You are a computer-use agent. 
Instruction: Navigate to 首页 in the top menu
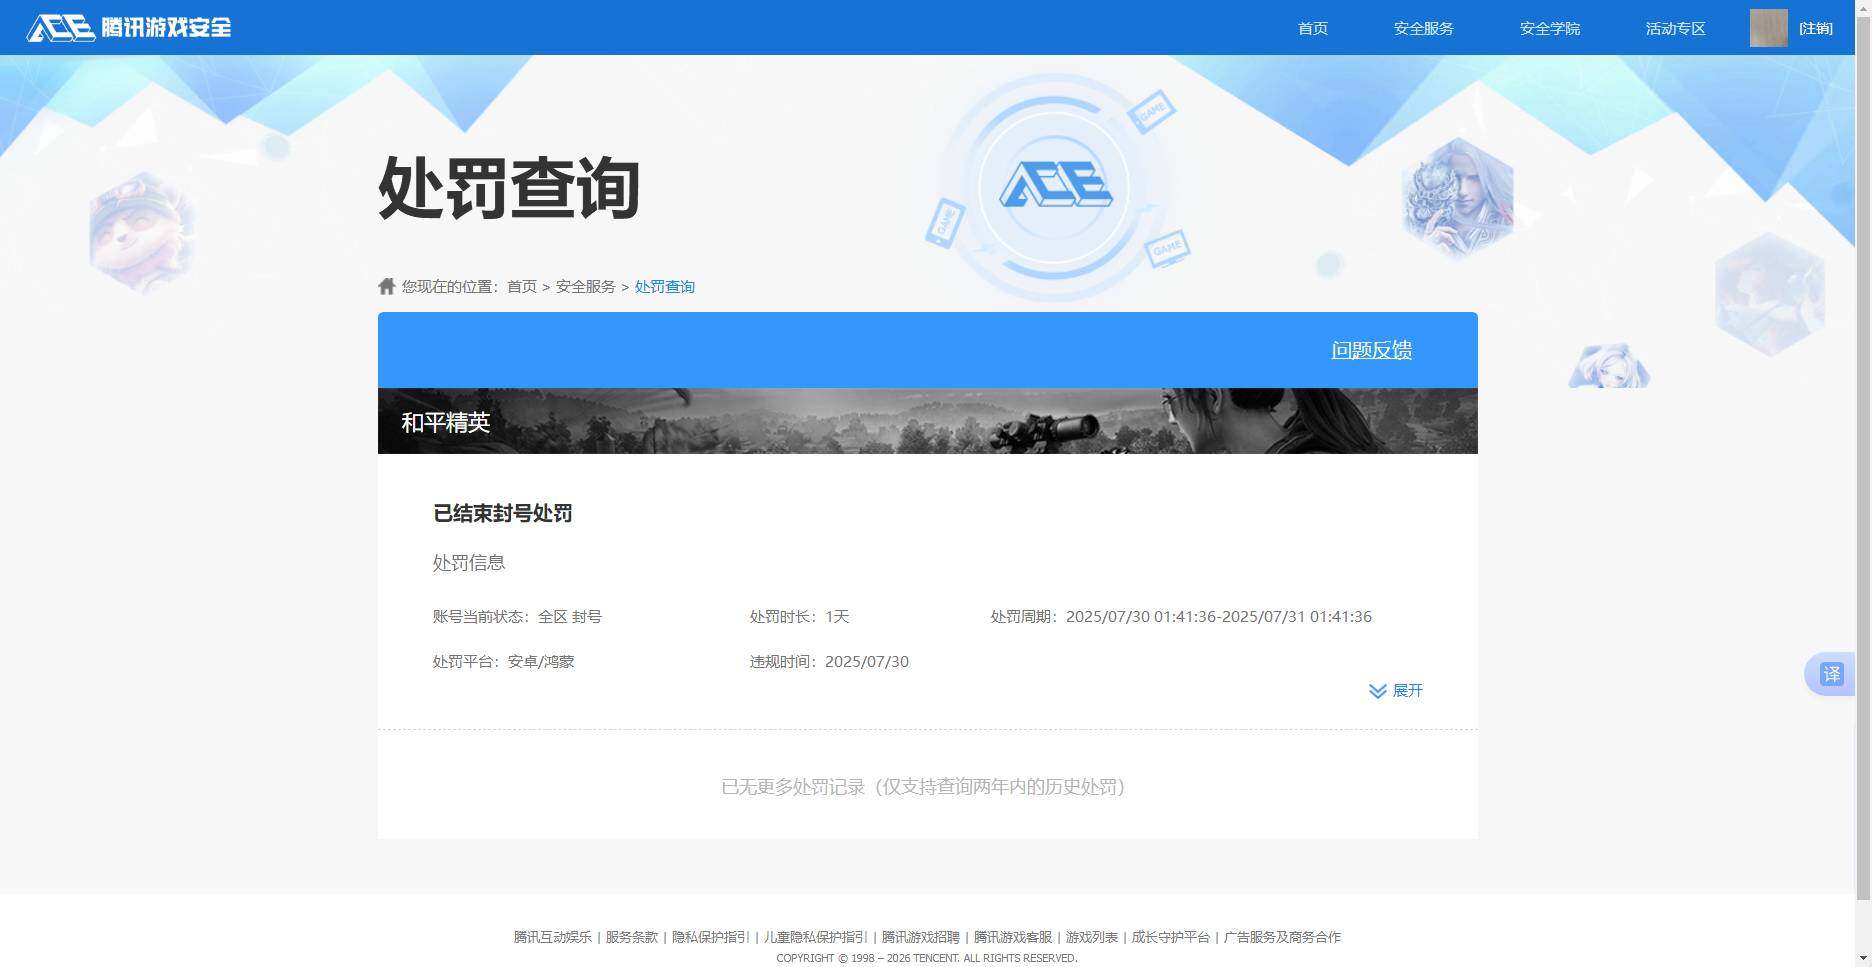pos(1311,28)
